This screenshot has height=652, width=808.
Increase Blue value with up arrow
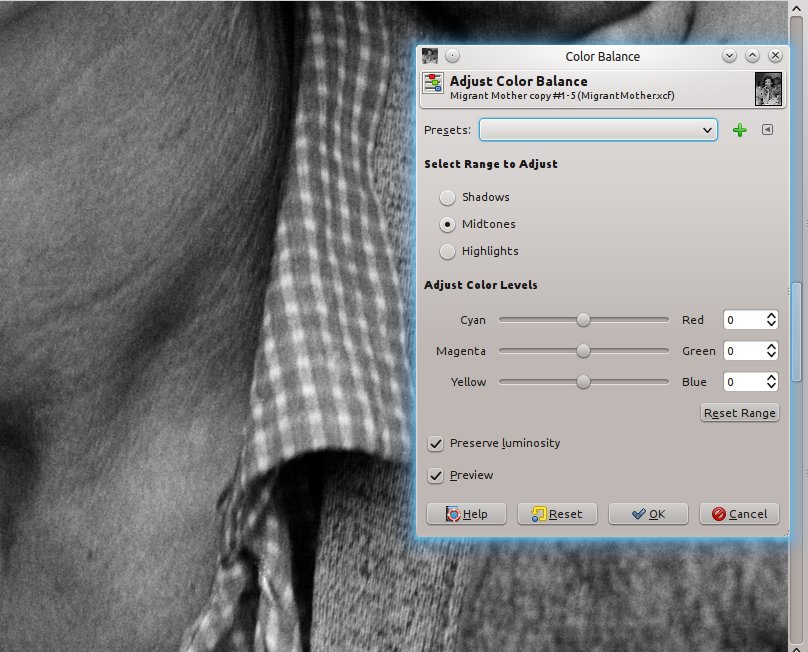771,377
